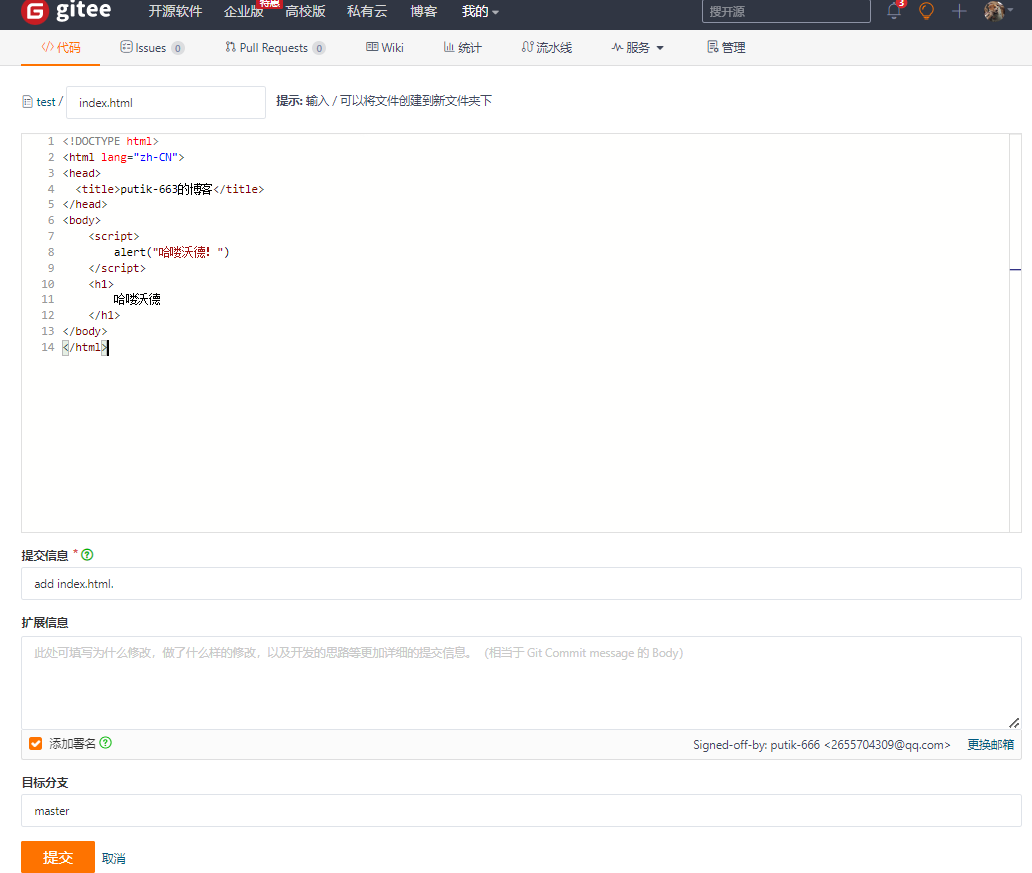Viewport: 1032px width, 873px height.
Task: Click the plus create-new icon
Action: click(x=959, y=11)
